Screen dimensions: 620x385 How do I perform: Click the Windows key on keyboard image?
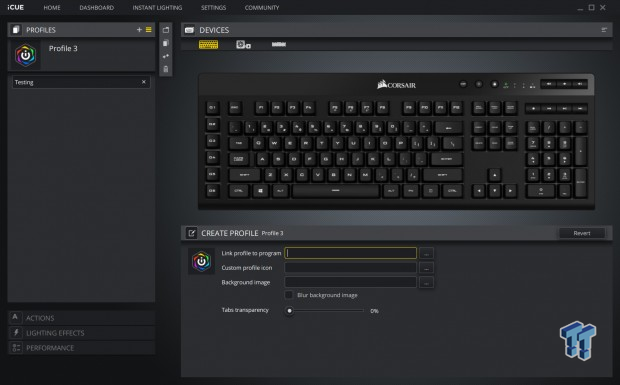(260, 191)
